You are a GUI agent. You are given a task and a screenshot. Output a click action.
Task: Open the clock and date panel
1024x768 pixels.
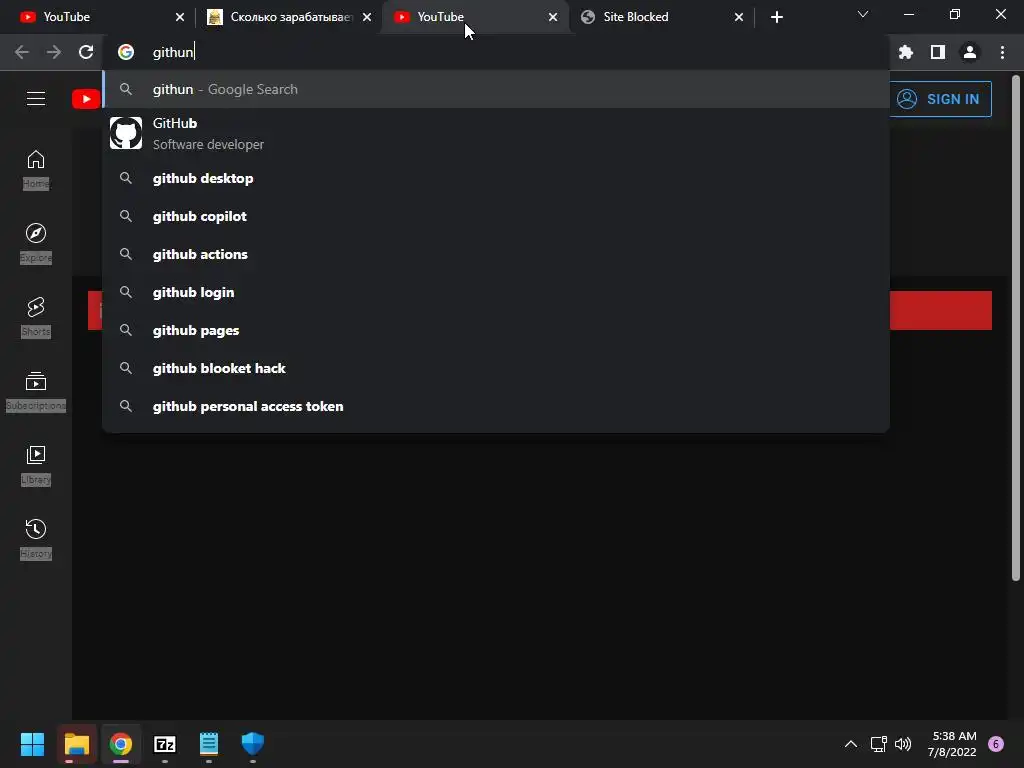953,744
